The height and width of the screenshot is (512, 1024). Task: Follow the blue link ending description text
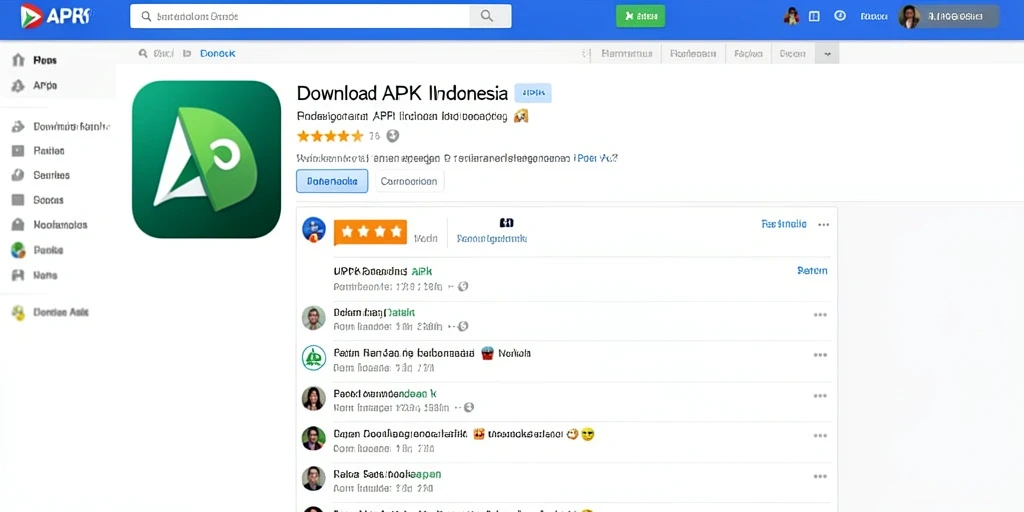pos(596,157)
